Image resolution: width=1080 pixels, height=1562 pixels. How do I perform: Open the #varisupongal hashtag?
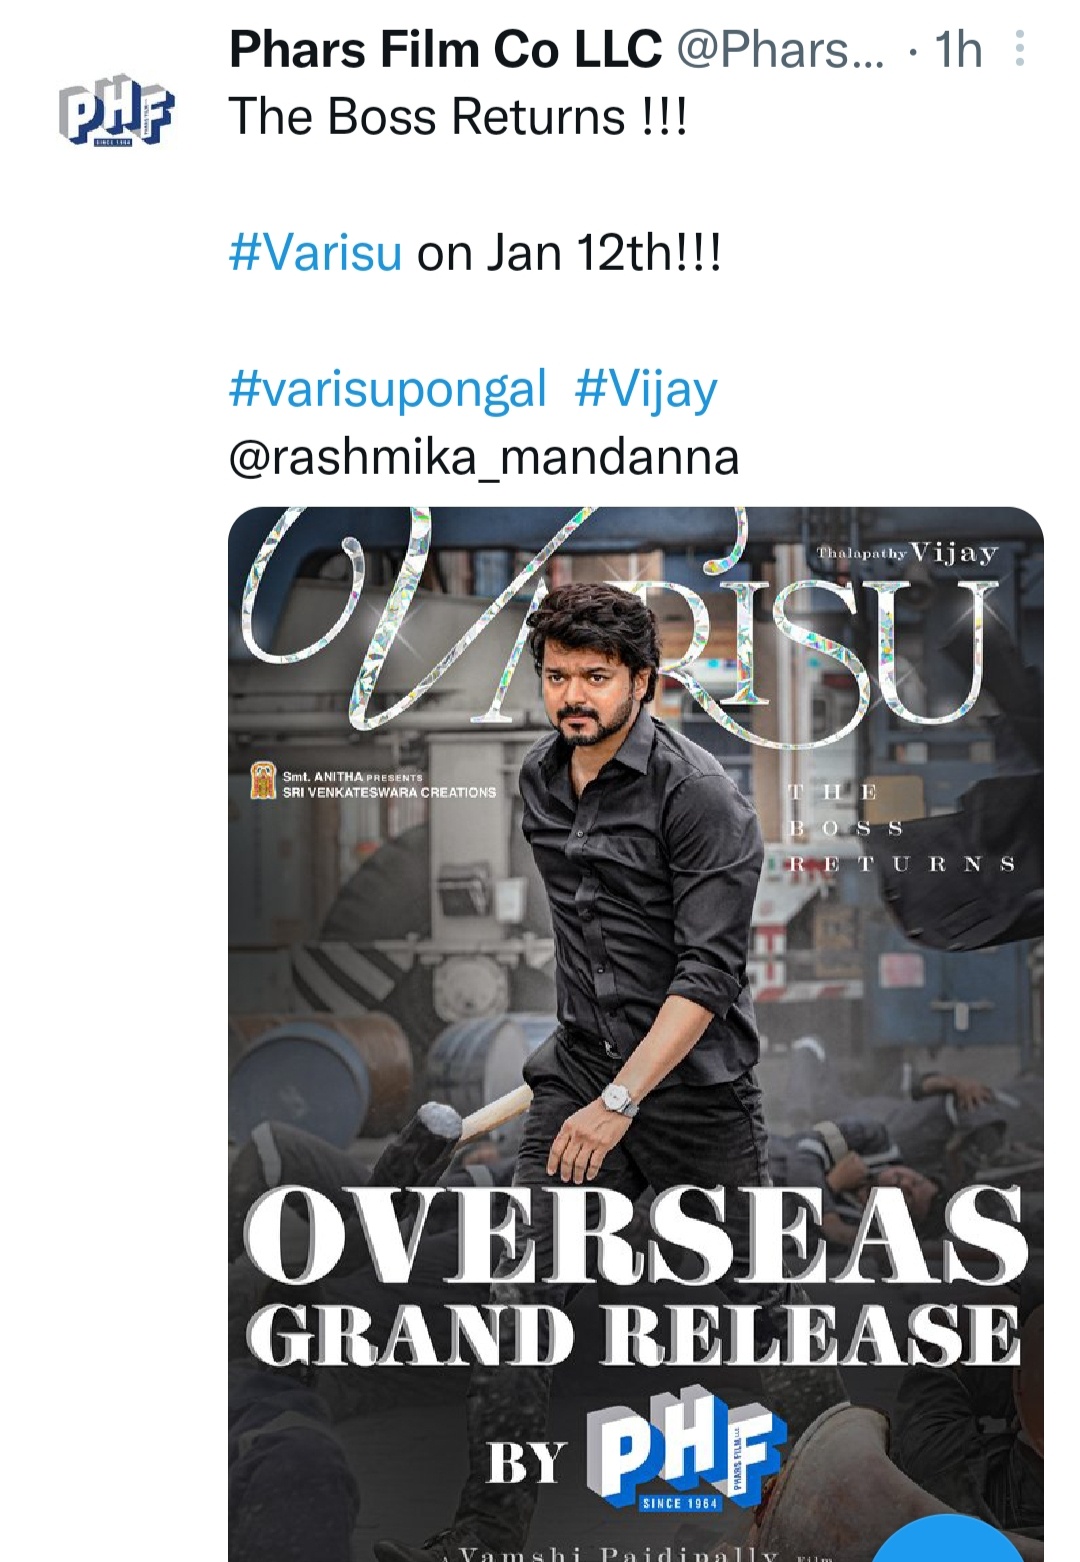pos(388,389)
